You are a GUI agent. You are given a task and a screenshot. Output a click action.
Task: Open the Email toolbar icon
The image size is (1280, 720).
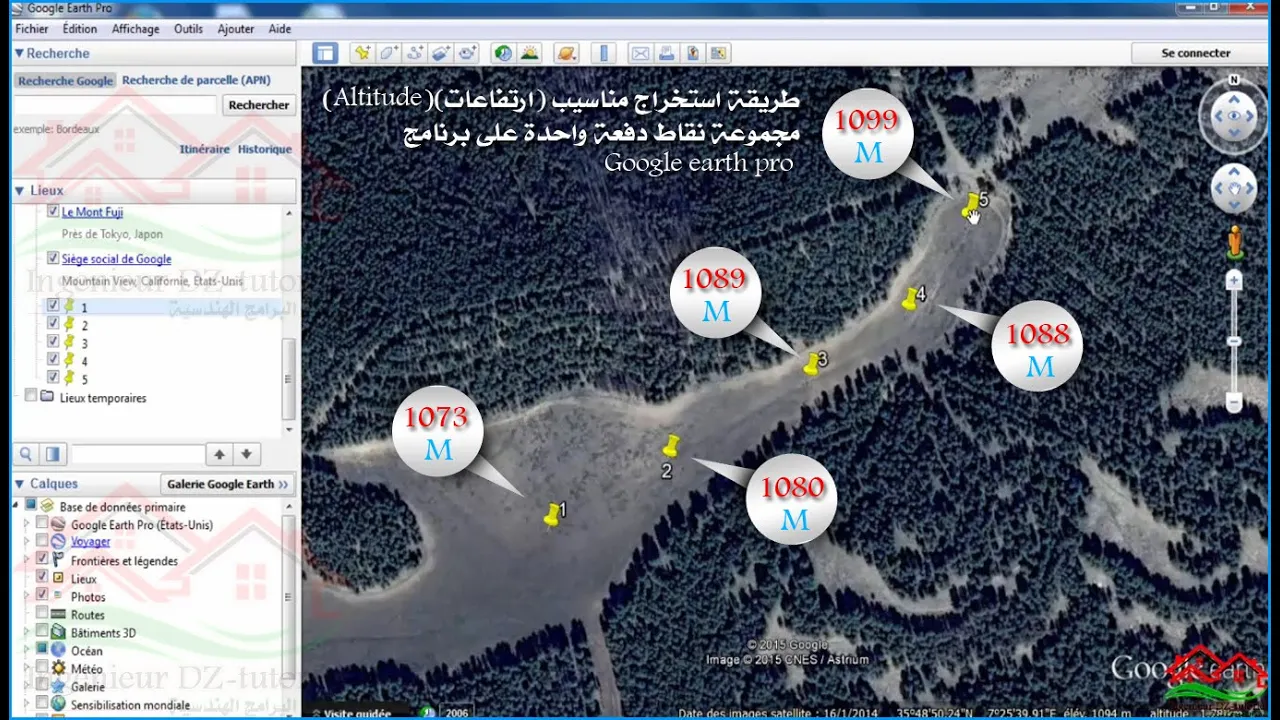pos(640,53)
